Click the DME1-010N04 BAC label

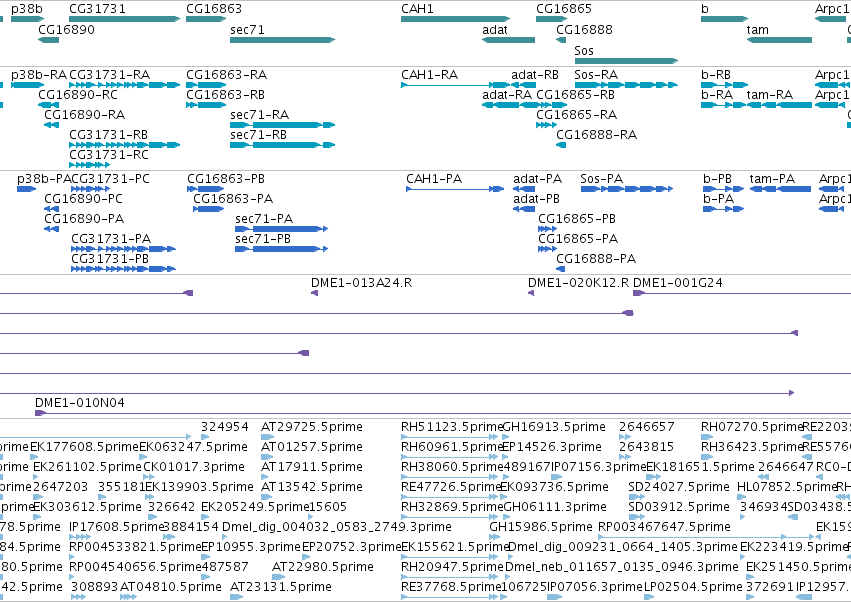click(x=80, y=403)
